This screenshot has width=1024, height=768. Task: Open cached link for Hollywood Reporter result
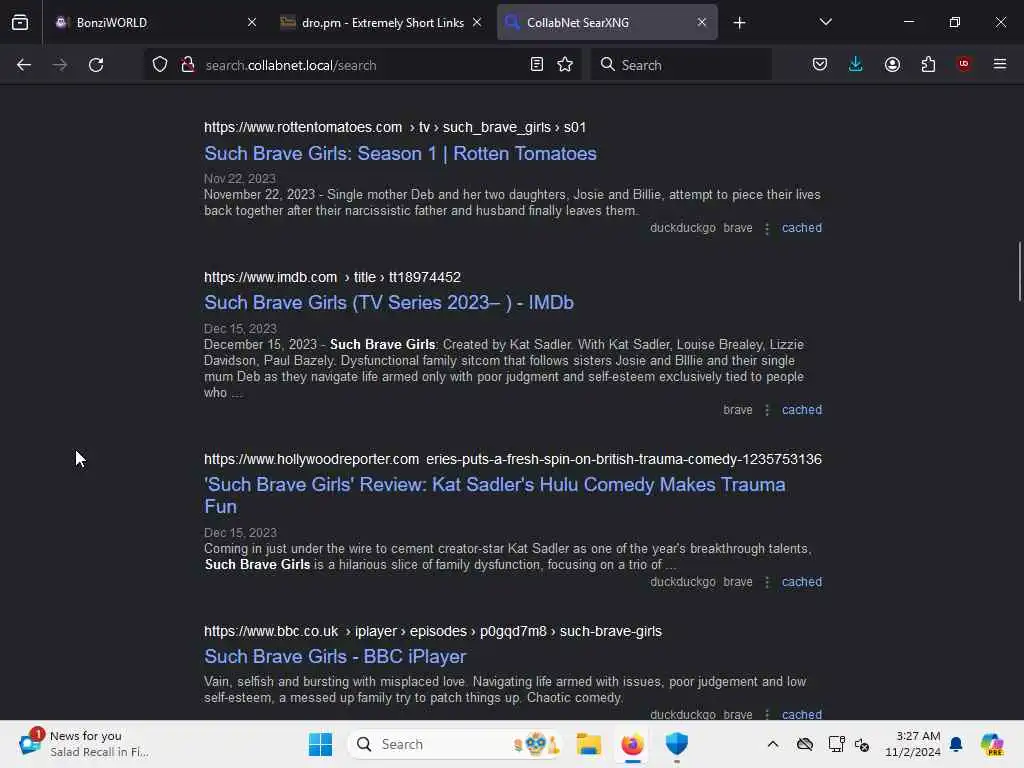[802, 582]
